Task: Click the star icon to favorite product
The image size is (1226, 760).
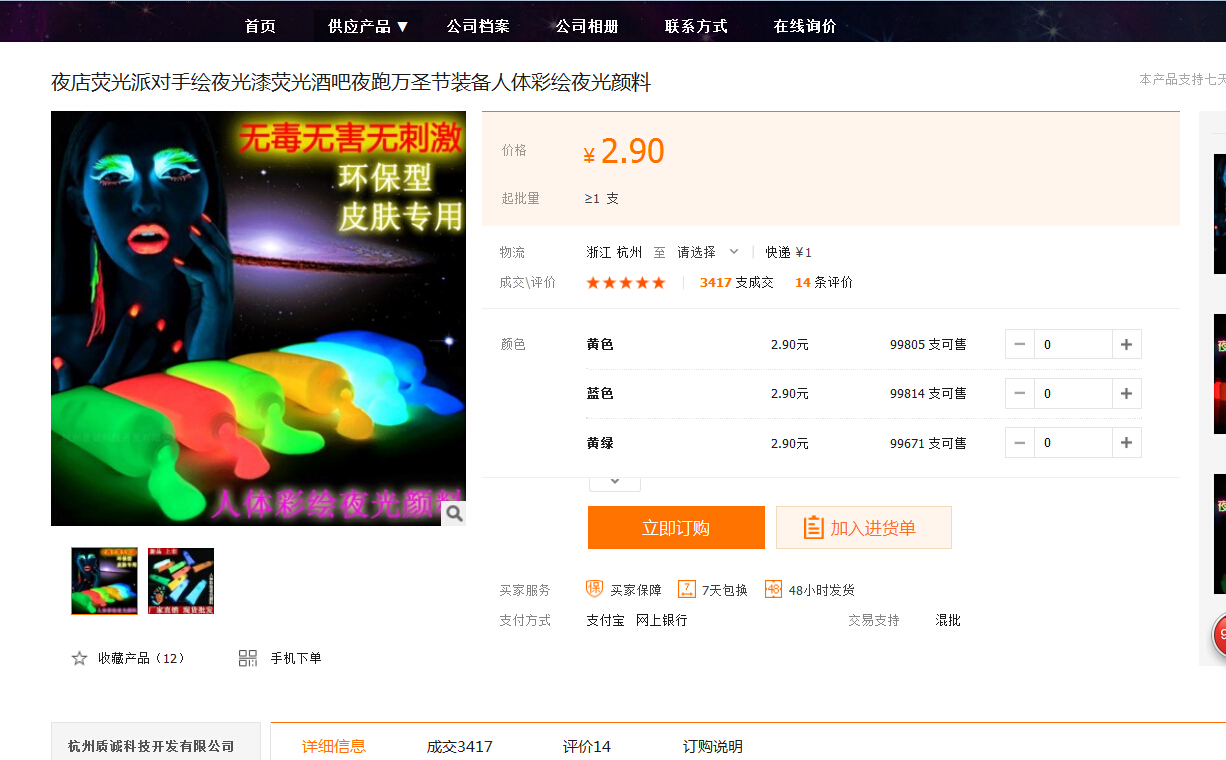Action: click(x=80, y=658)
